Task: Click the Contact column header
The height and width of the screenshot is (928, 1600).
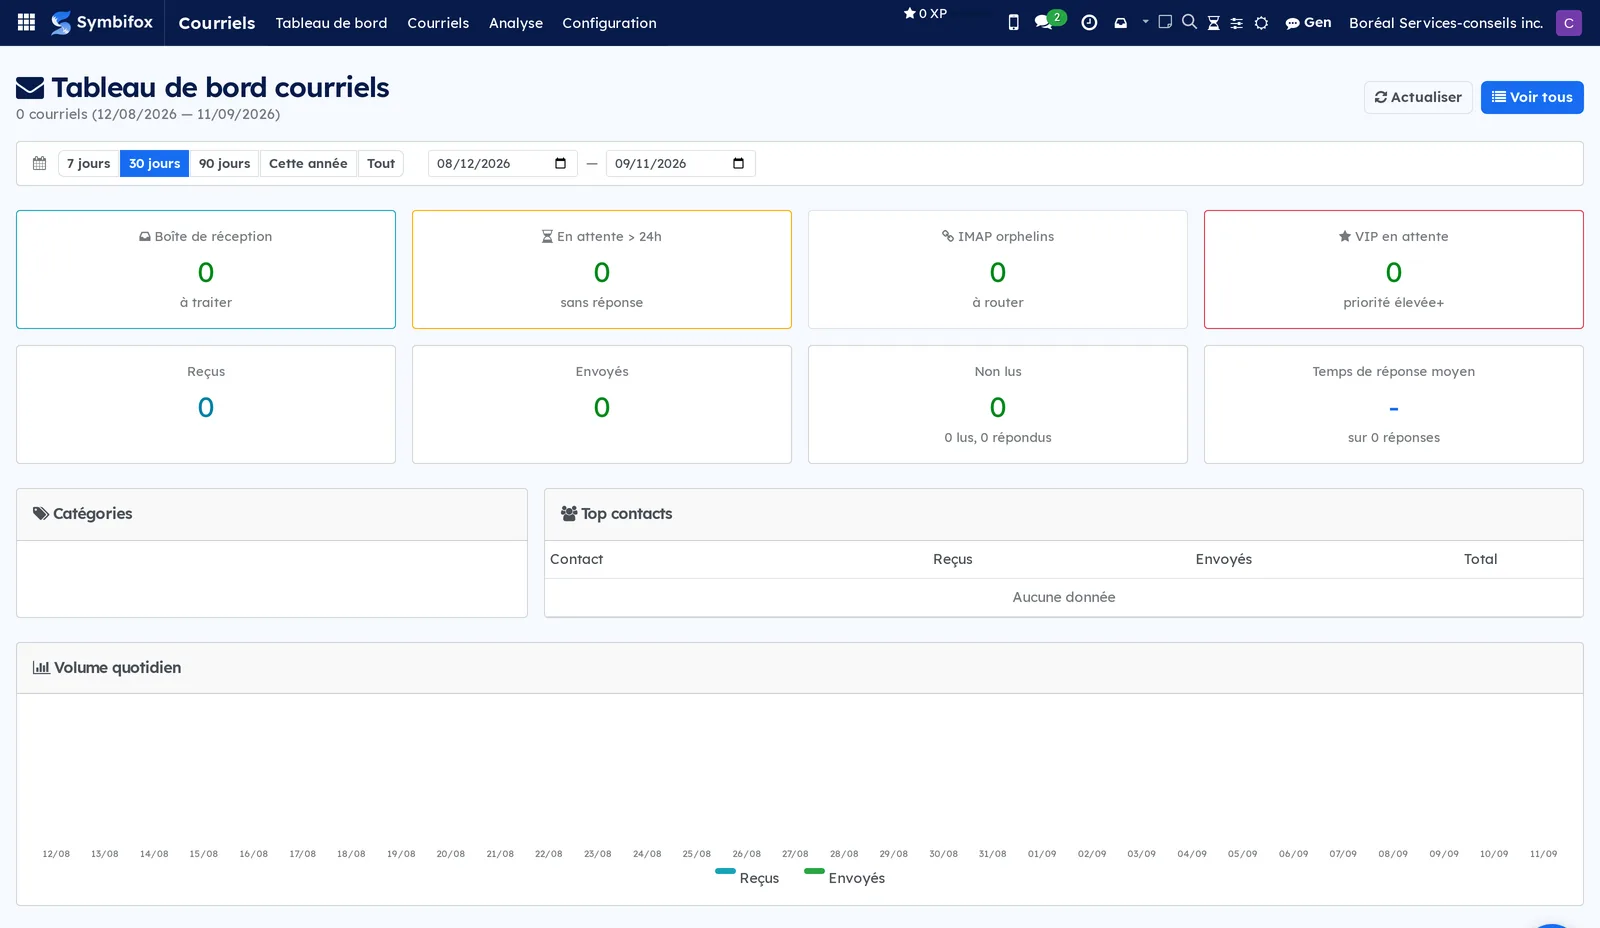Action: [576, 559]
